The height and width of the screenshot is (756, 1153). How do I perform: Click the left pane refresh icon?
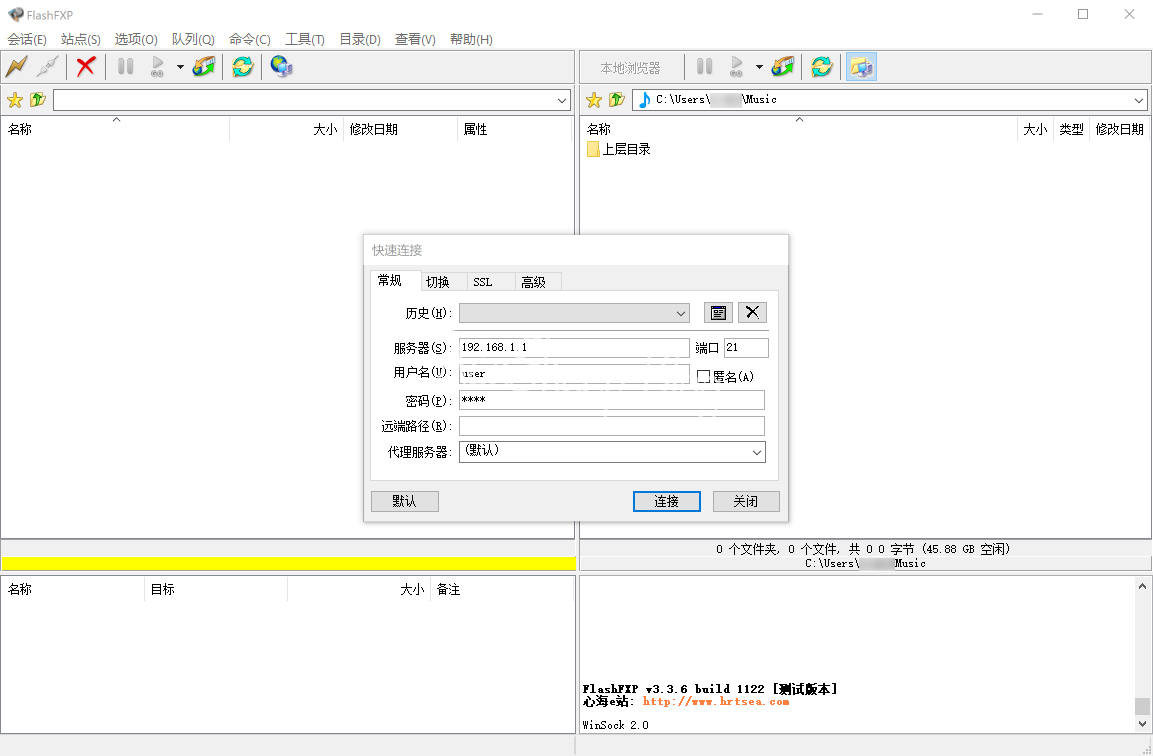[243, 67]
